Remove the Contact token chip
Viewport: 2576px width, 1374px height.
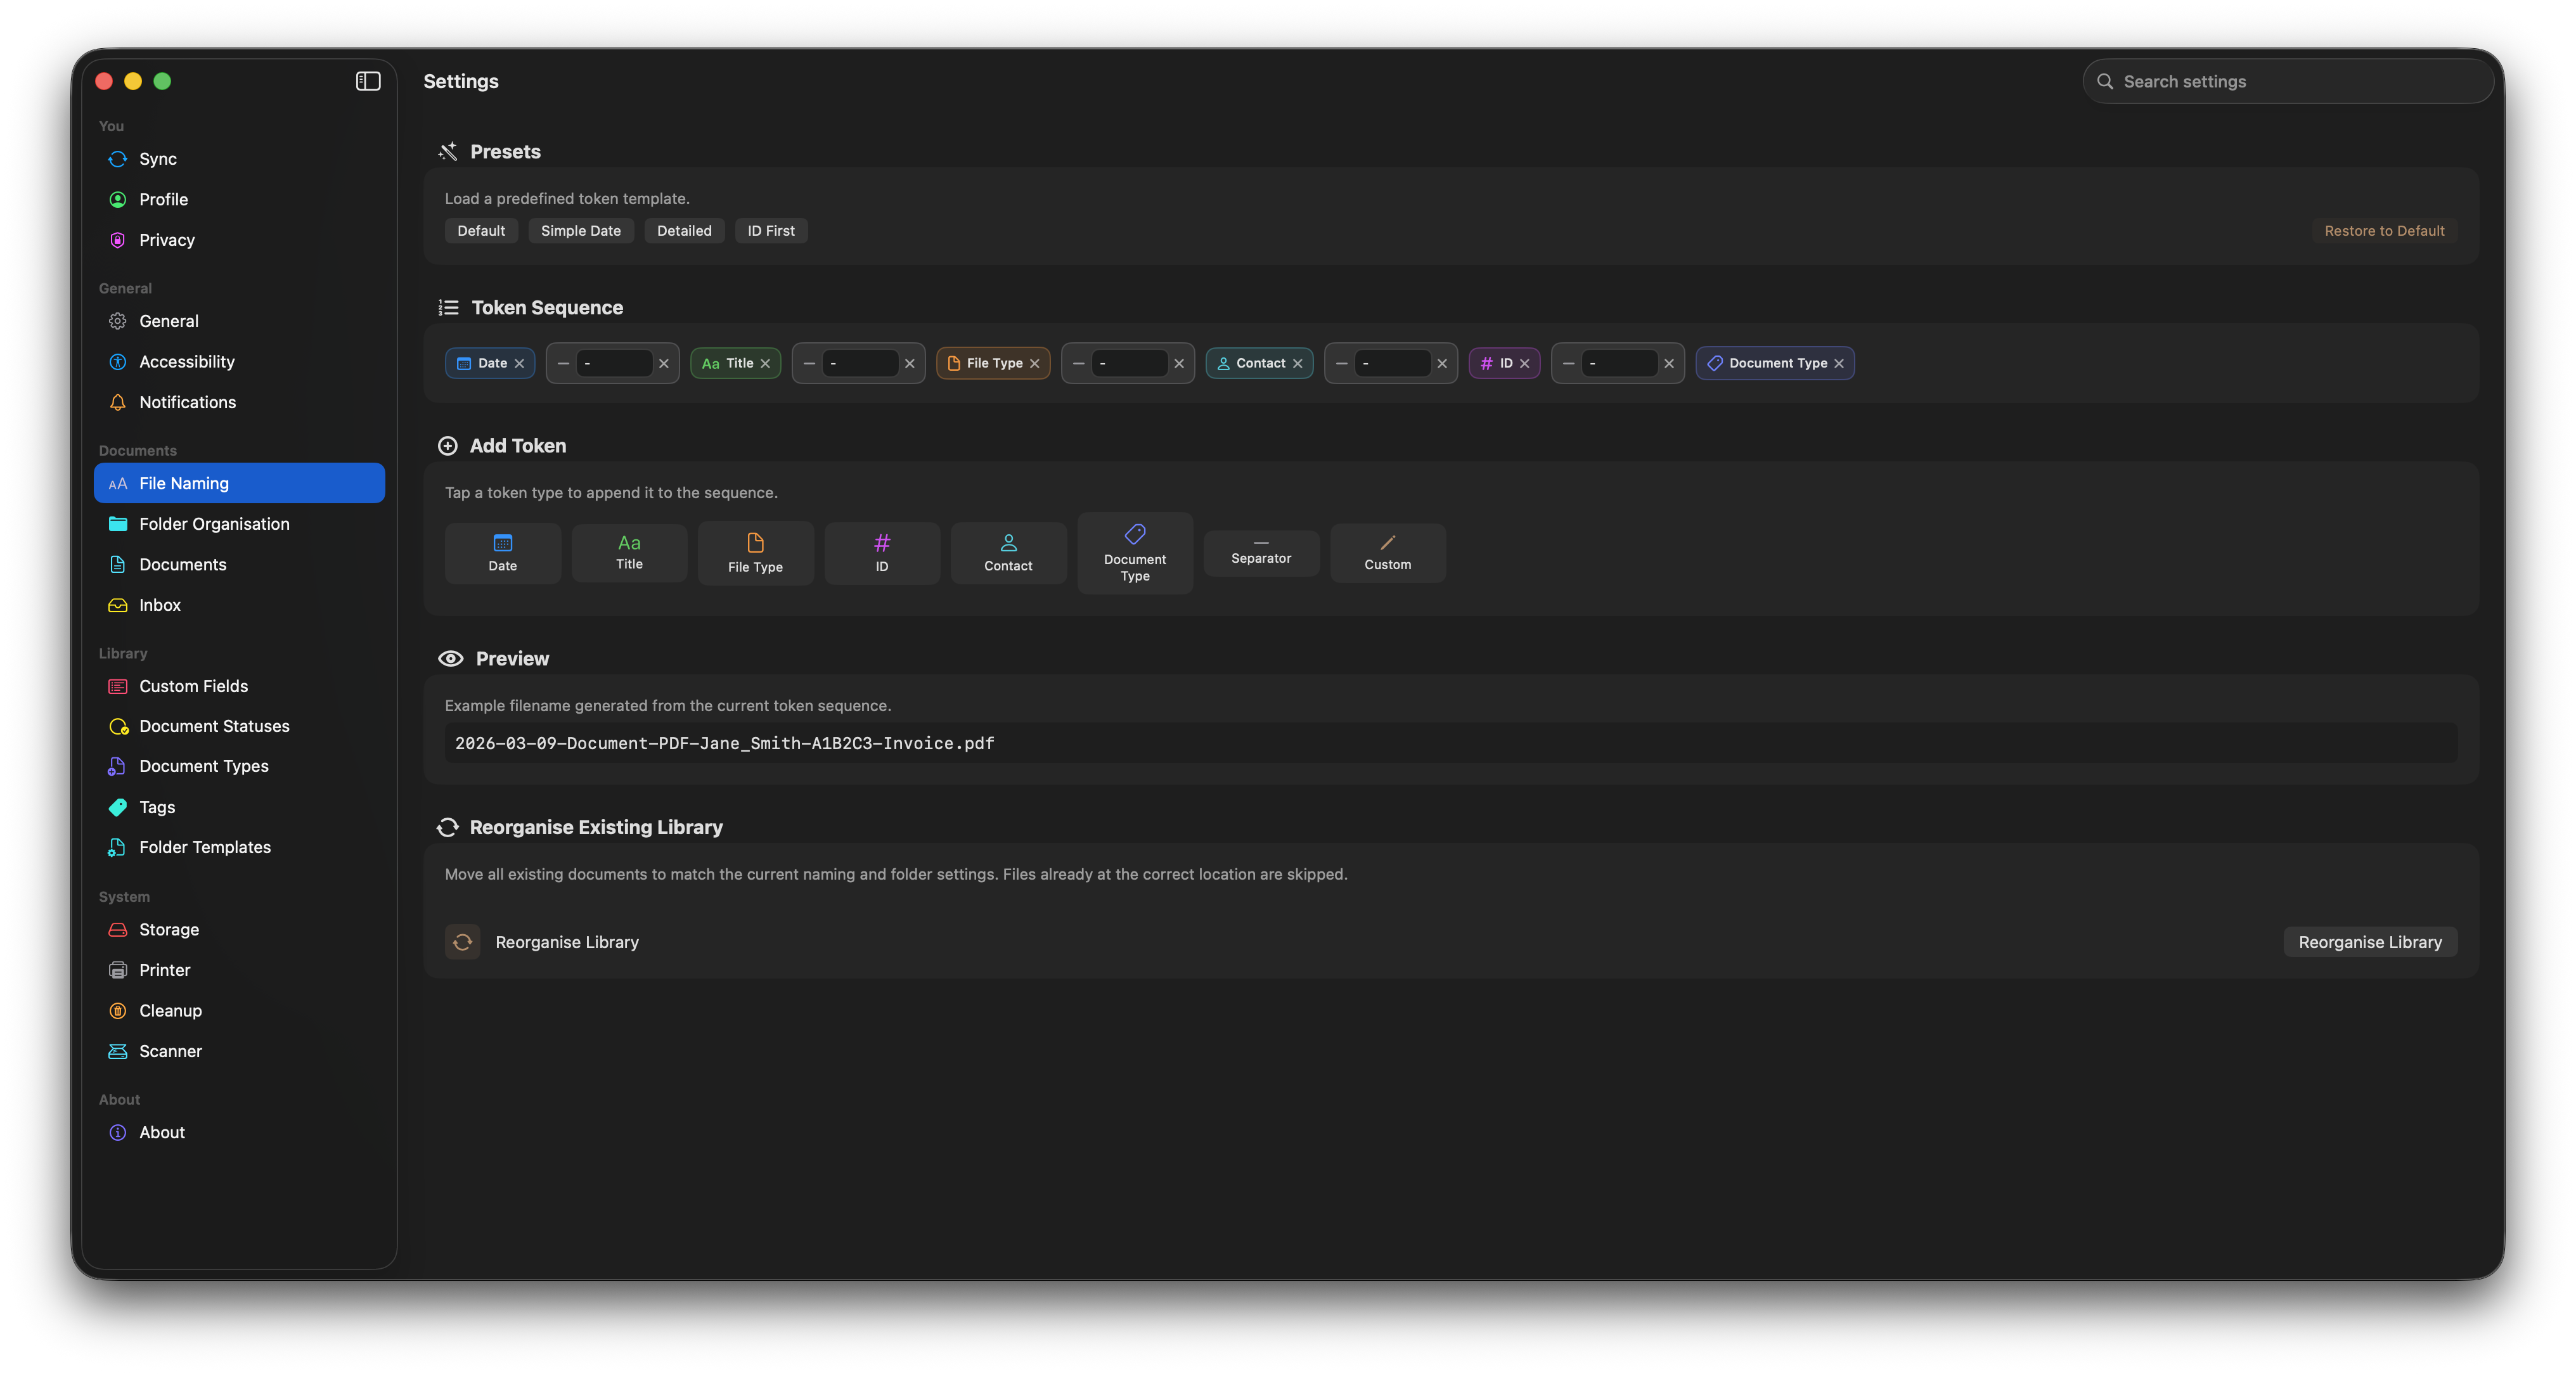(x=1297, y=363)
